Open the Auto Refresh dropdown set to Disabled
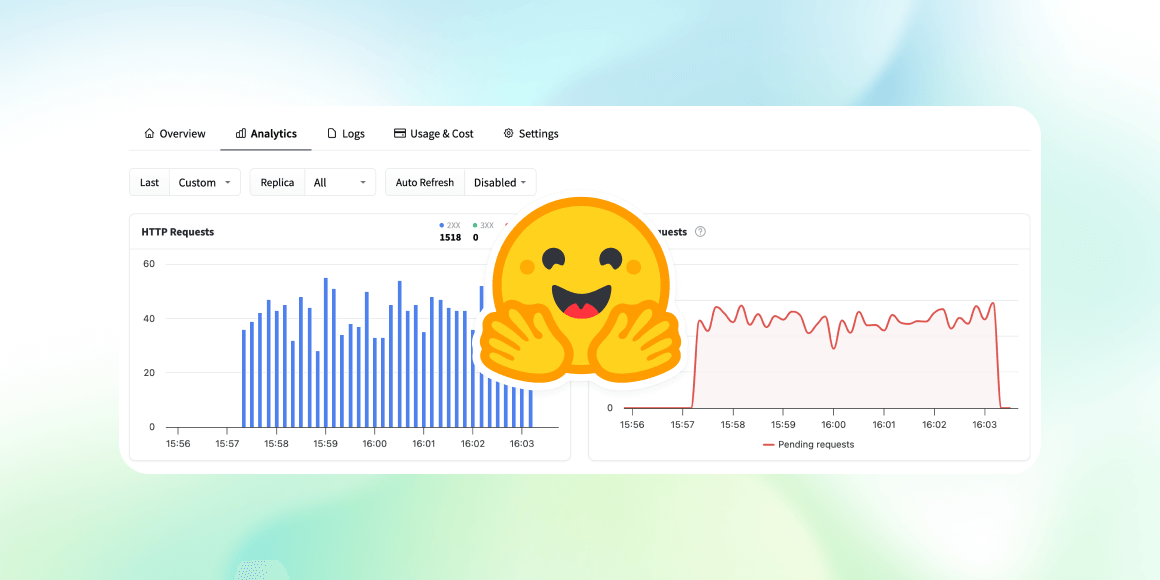Screen dimensions: 1160x580 tap(500, 182)
